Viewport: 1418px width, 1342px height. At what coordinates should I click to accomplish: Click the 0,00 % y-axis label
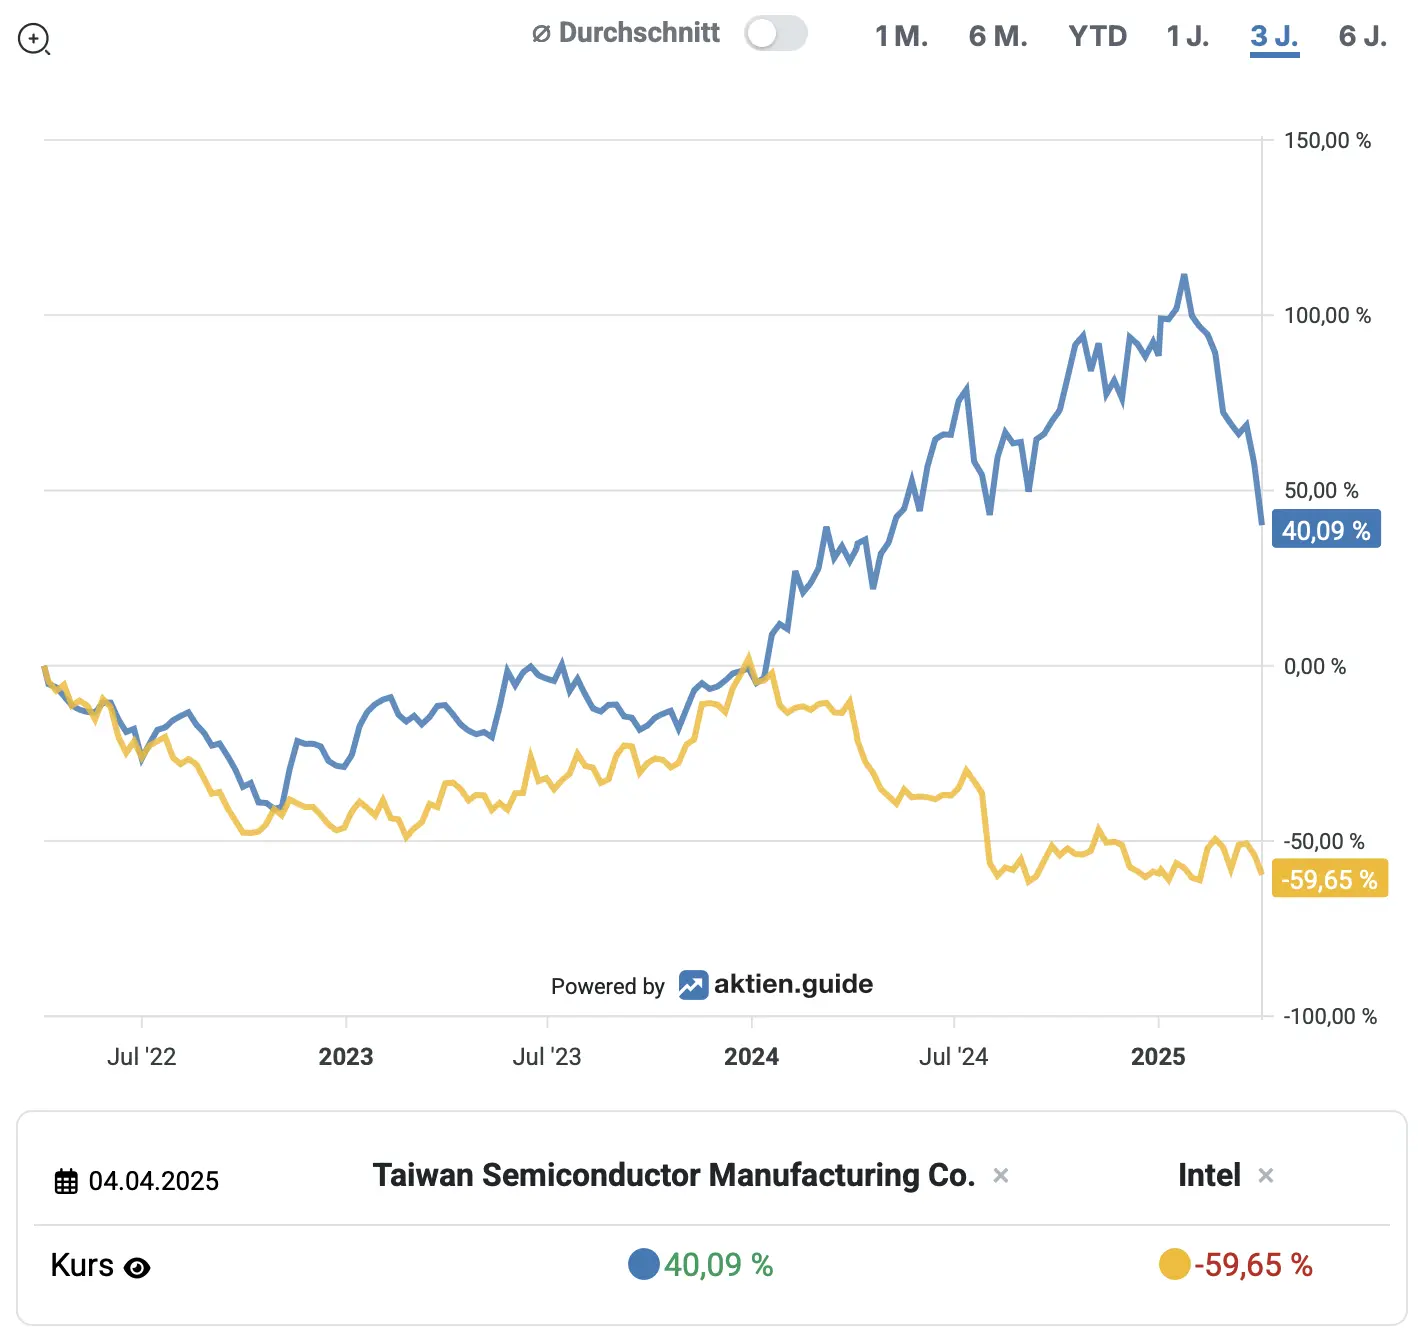[1315, 667]
